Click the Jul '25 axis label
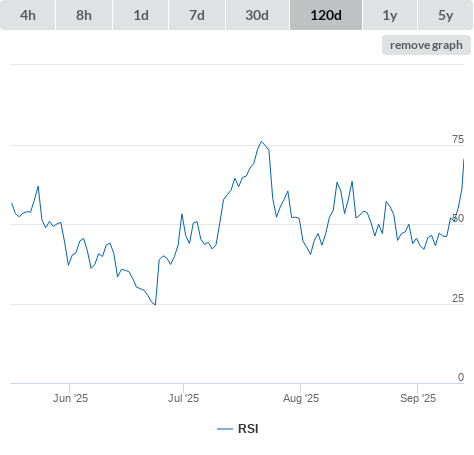Image resolution: width=474 pixels, height=455 pixels. 183,398
